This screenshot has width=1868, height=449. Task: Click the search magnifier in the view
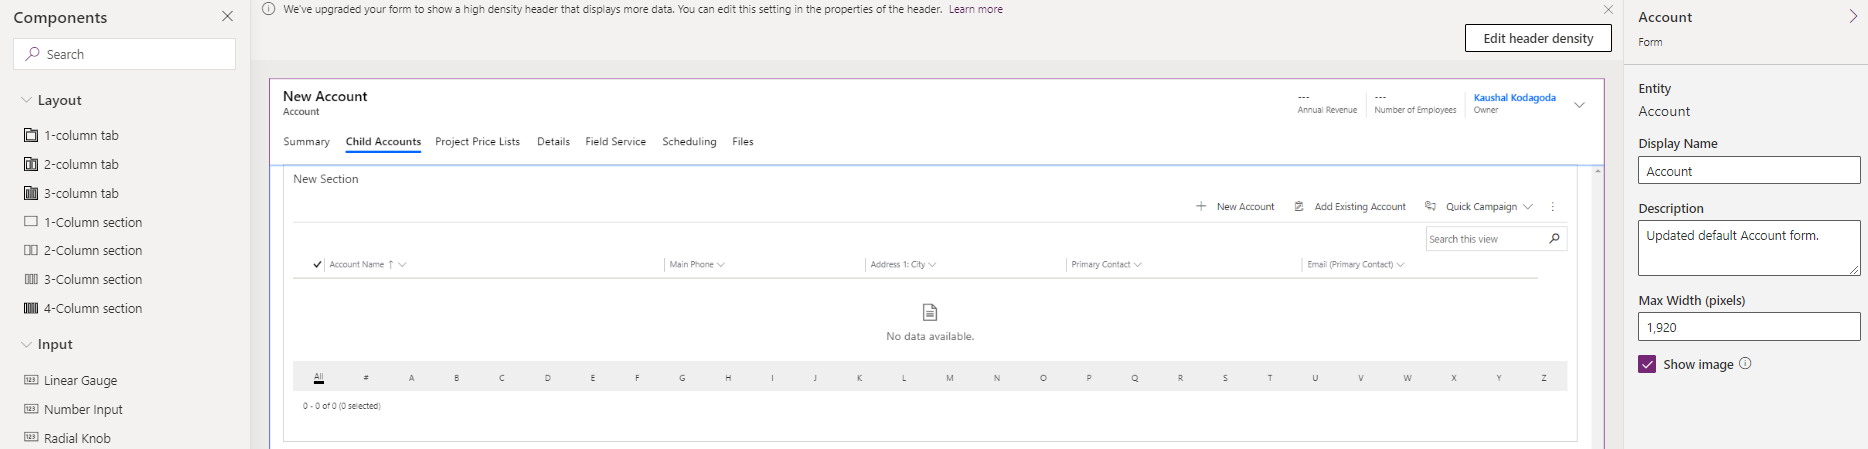tap(1554, 239)
